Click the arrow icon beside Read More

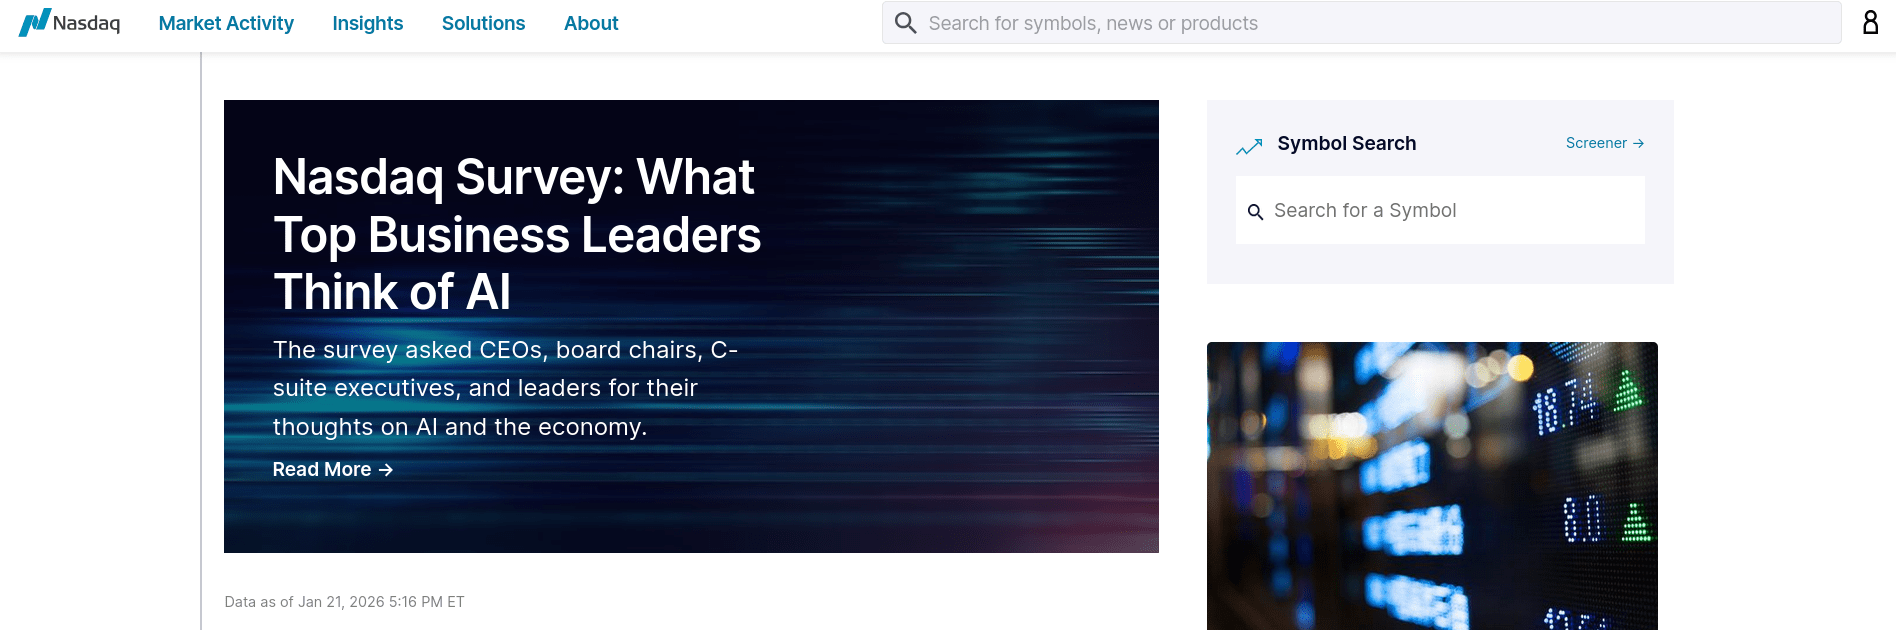point(386,470)
